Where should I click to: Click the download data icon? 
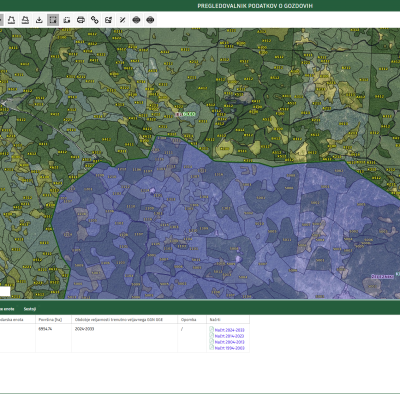click(39, 20)
